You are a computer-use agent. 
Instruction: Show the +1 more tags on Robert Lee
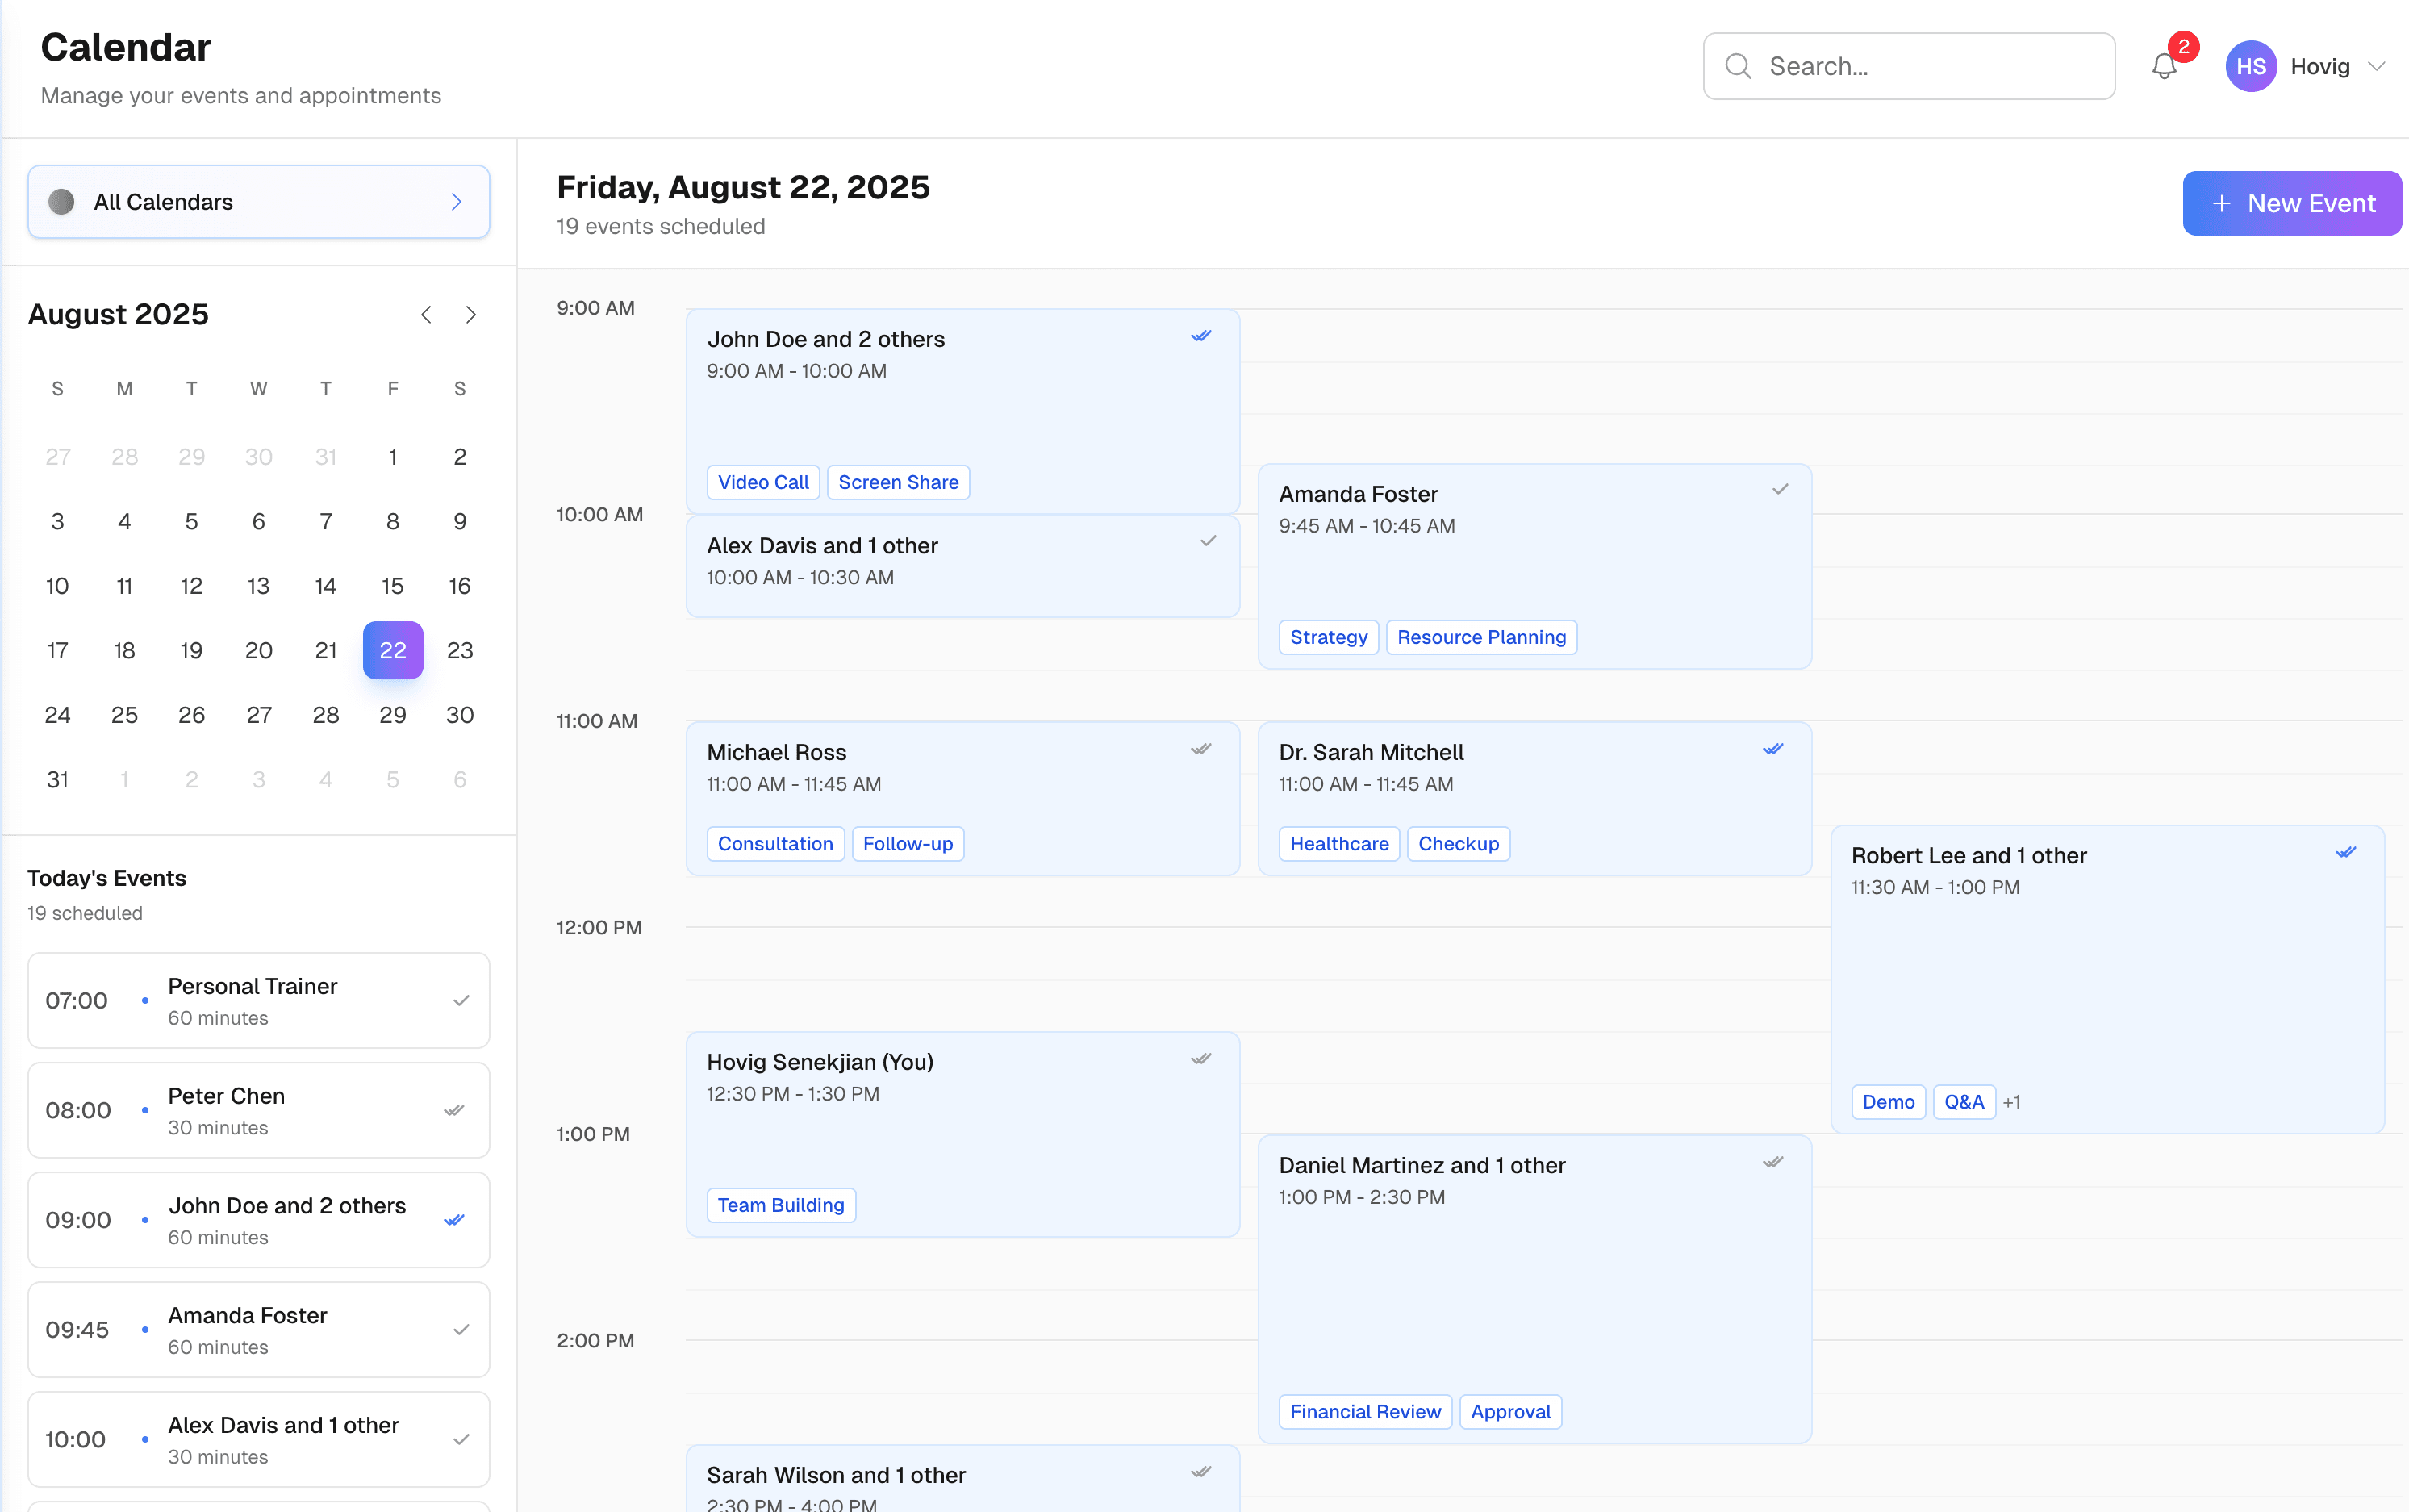2012,1101
